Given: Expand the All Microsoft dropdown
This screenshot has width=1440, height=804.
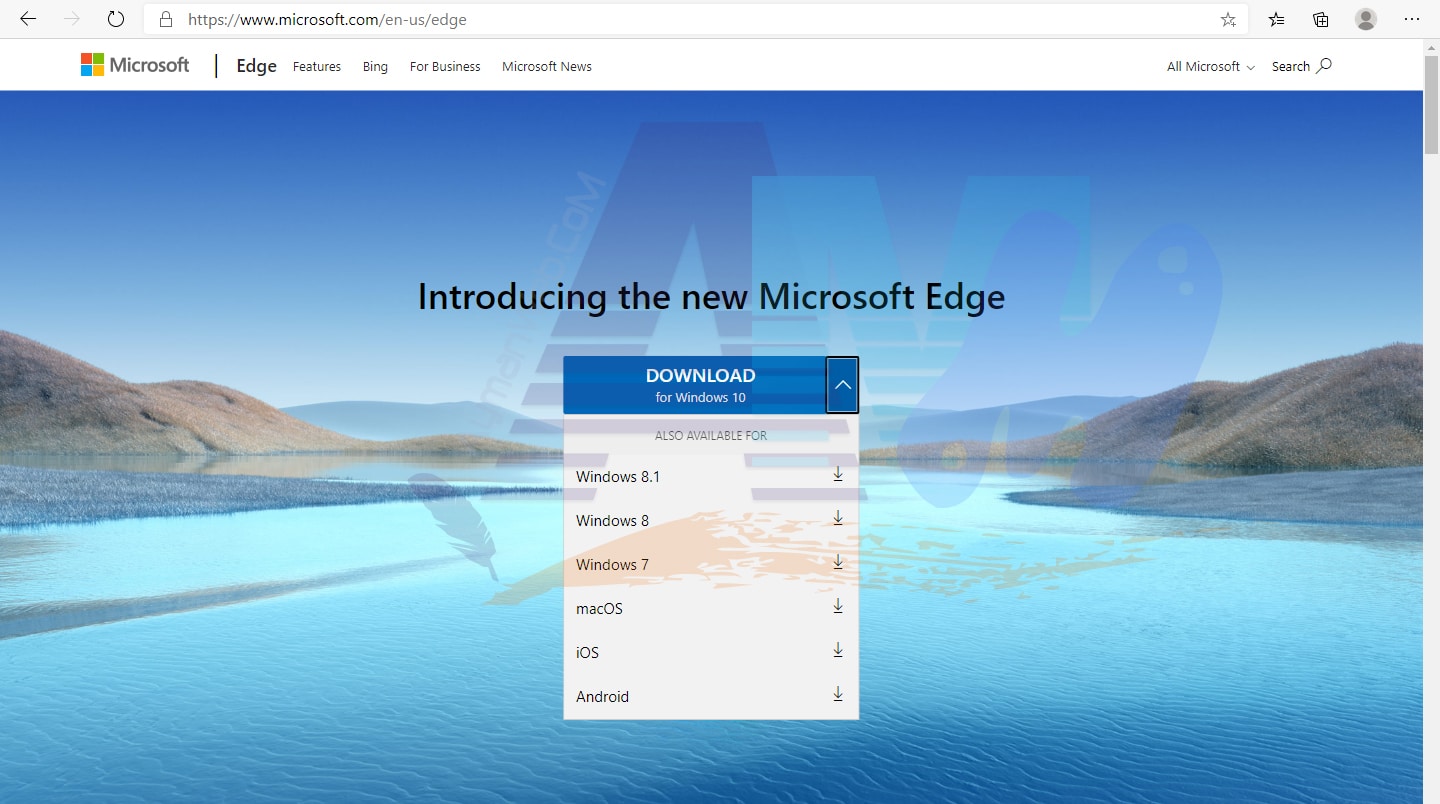Looking at the screenshot, I should pos(1210,66).
